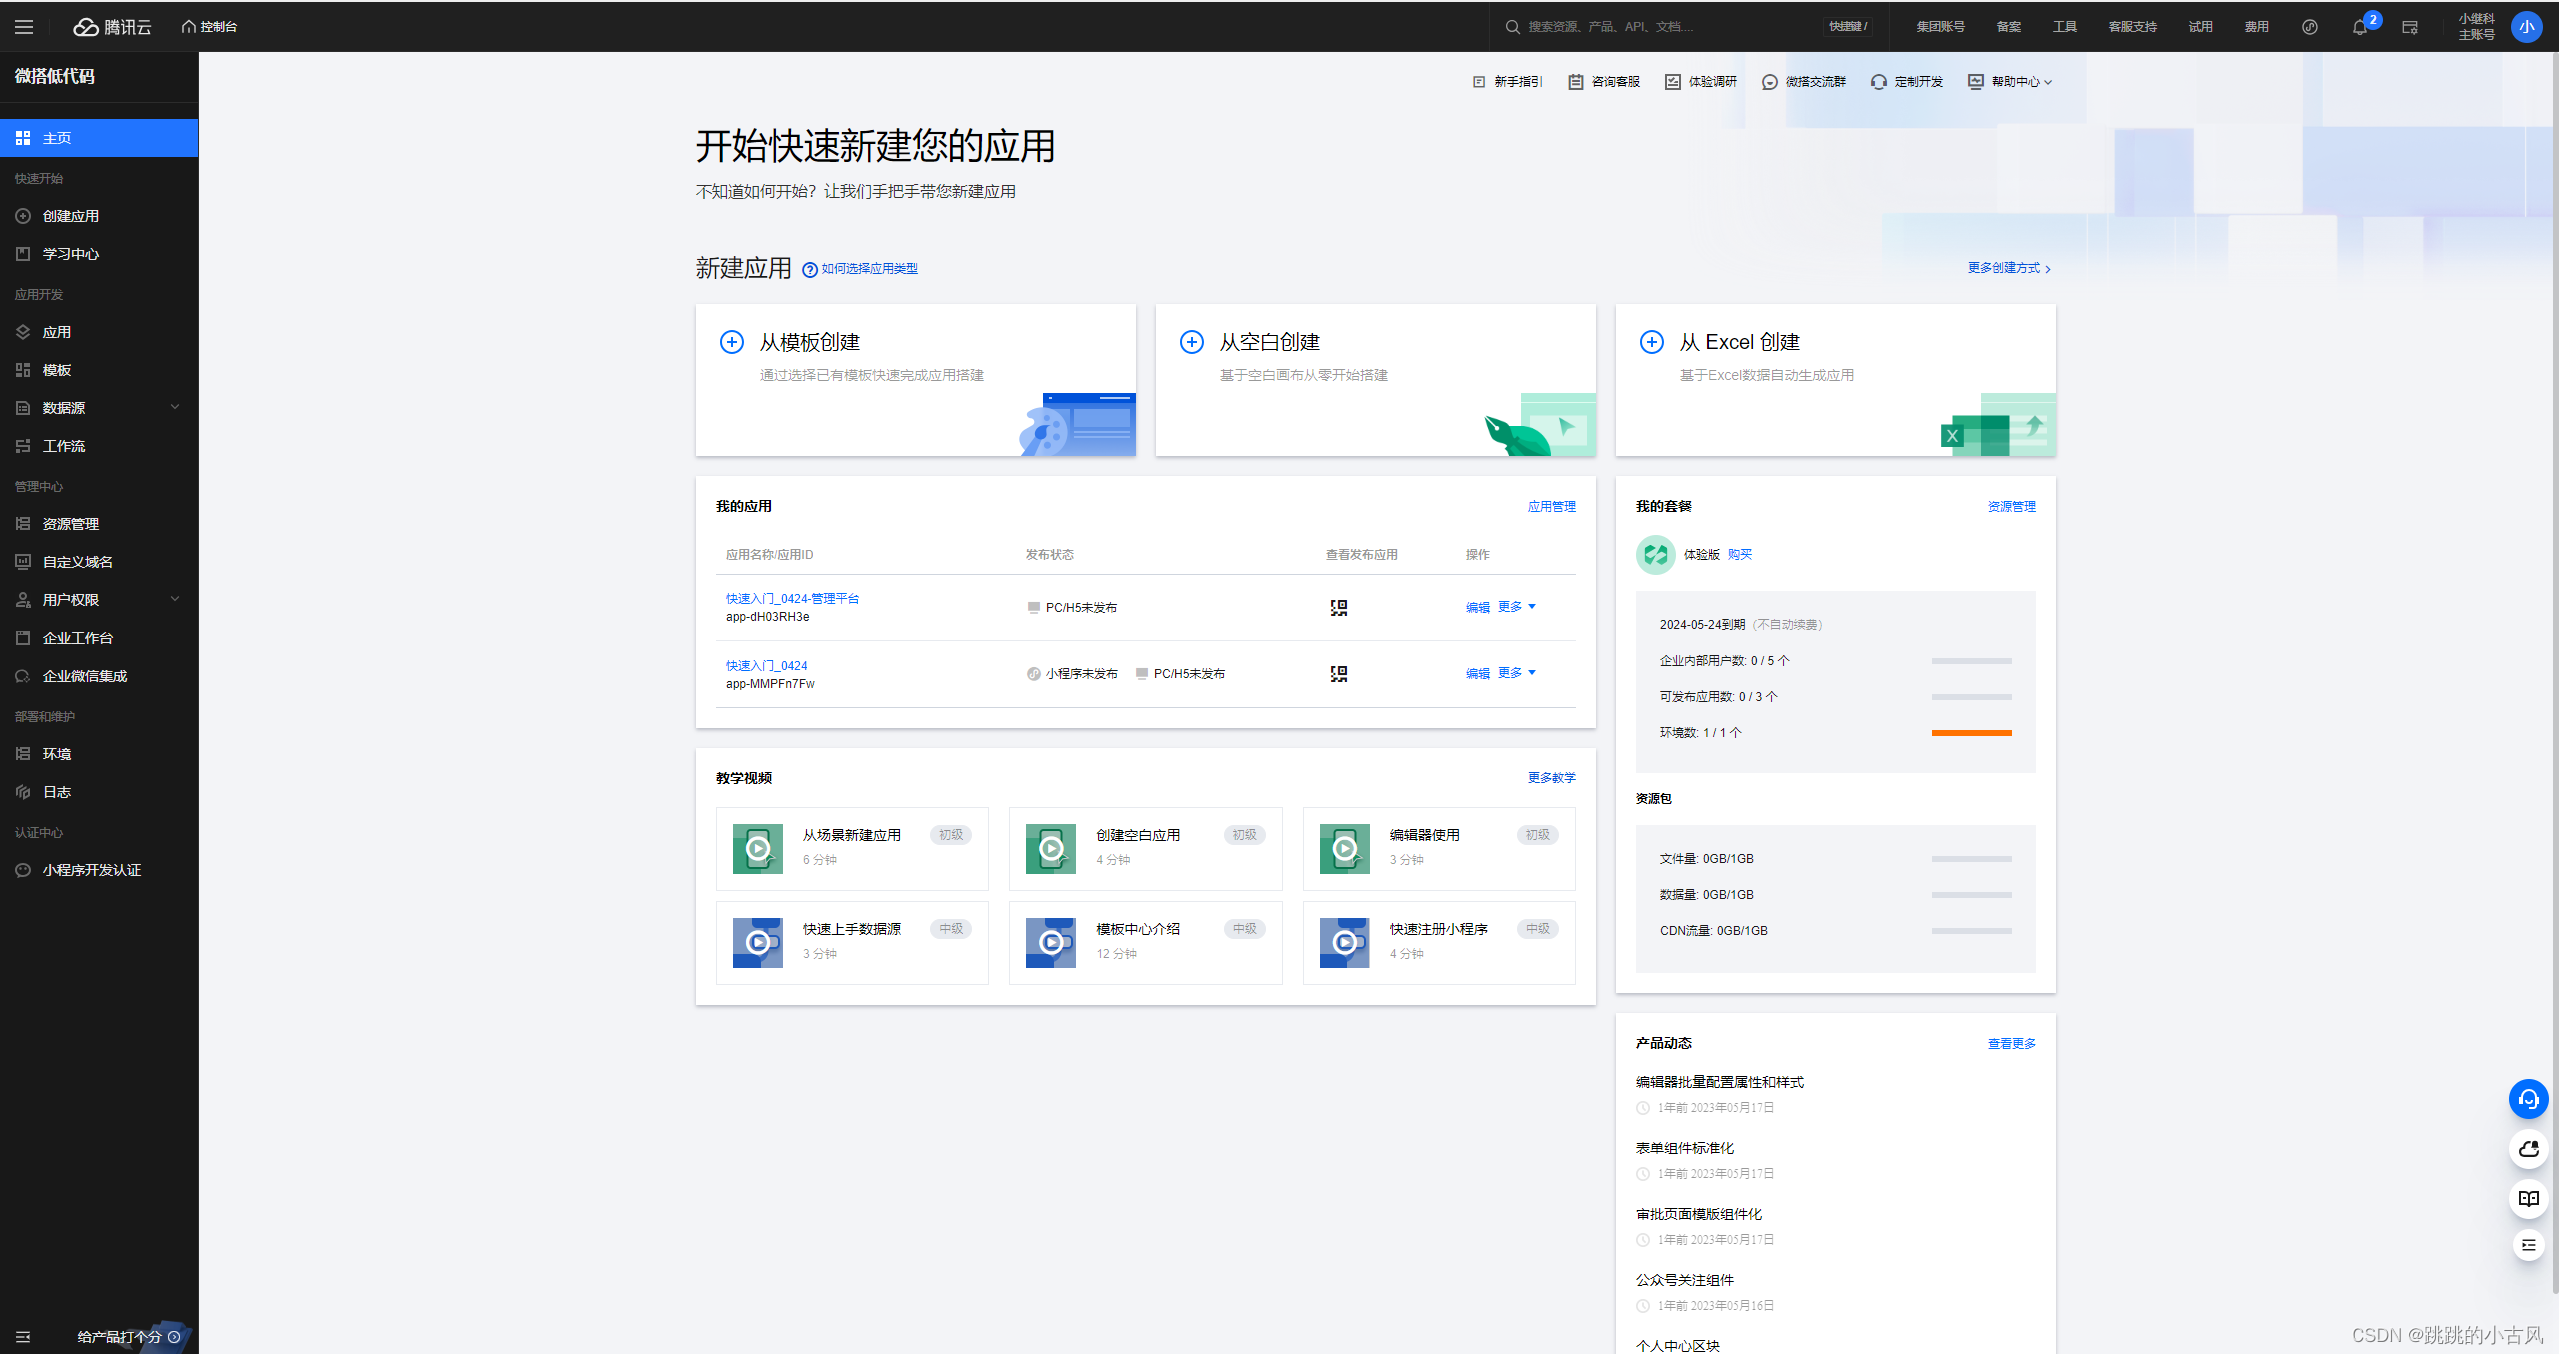Click the floating book documentation icon
This screenshot has height=1354, width=2559.
pos(2528,1198)
